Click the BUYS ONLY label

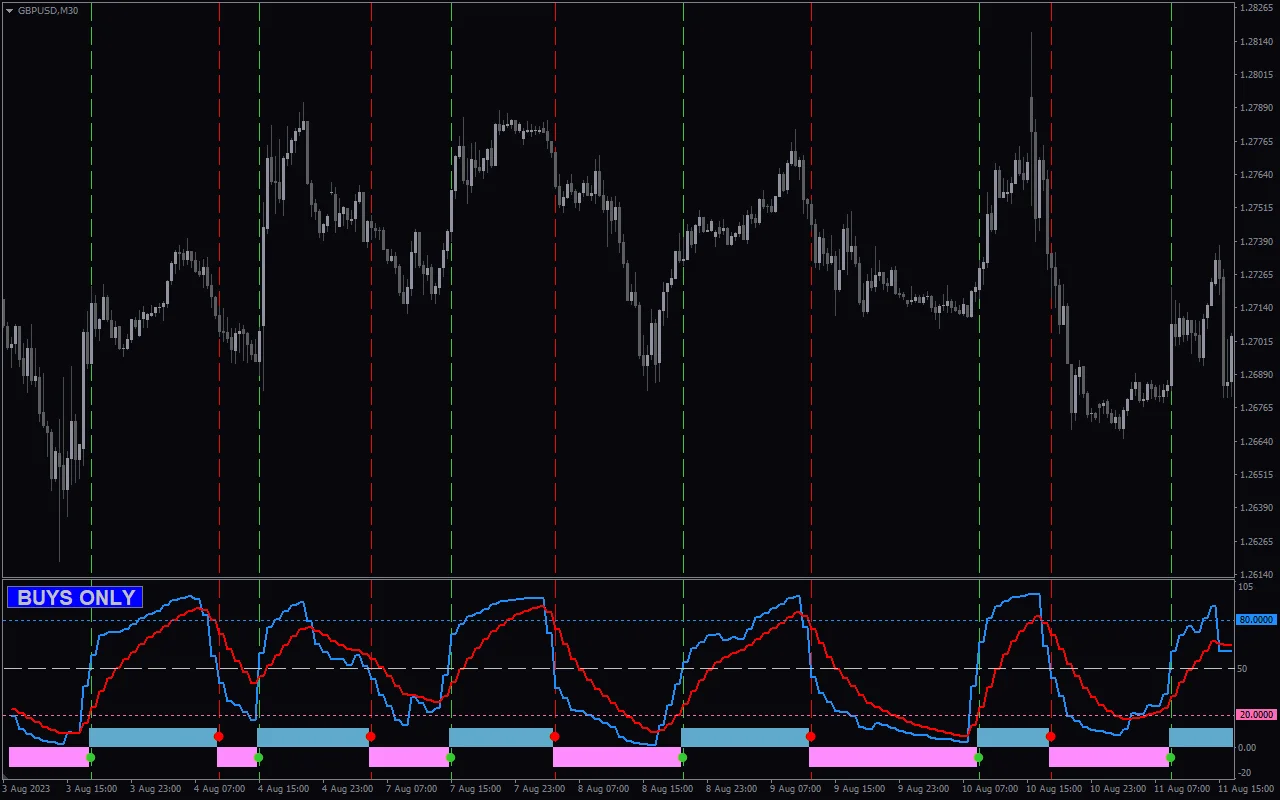(x=76, y=598)
